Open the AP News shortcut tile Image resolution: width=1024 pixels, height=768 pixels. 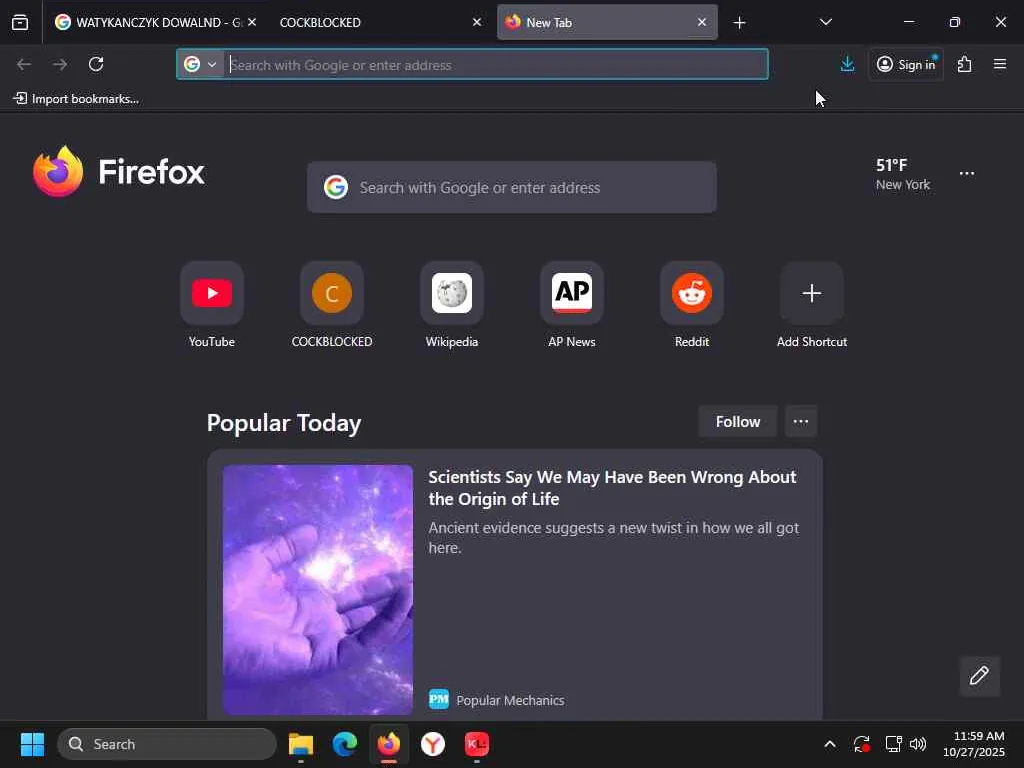point(572,293)
